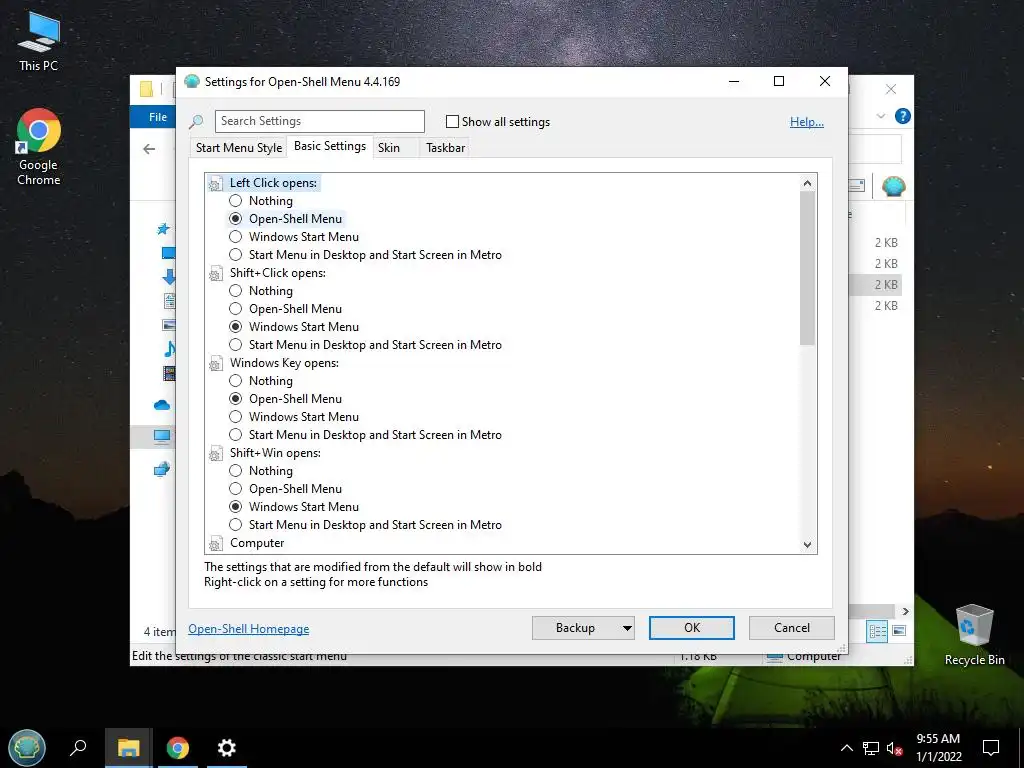Screen dimensions: 1024x768
Task: Click the muted volume tray icon
Action: coord(895,748)
